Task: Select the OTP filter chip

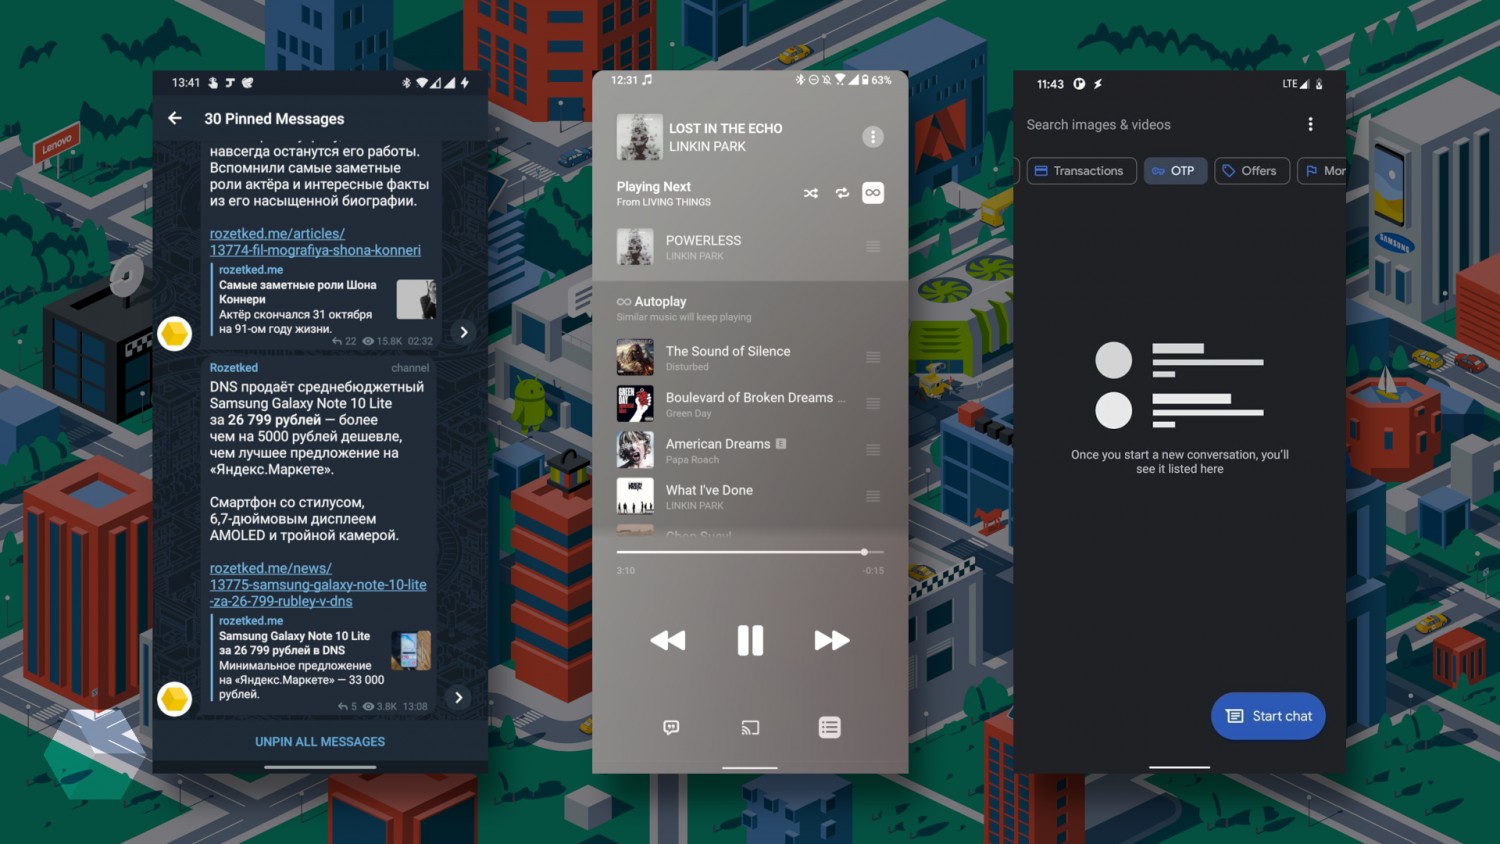Action: 1175,171
